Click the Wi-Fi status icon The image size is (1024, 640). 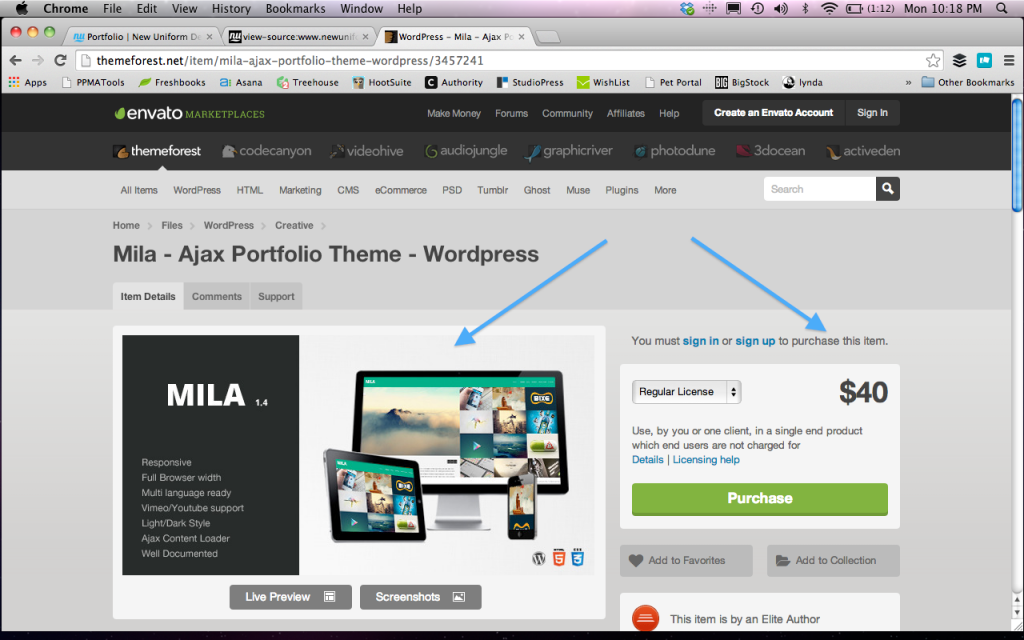coord(829,8)
